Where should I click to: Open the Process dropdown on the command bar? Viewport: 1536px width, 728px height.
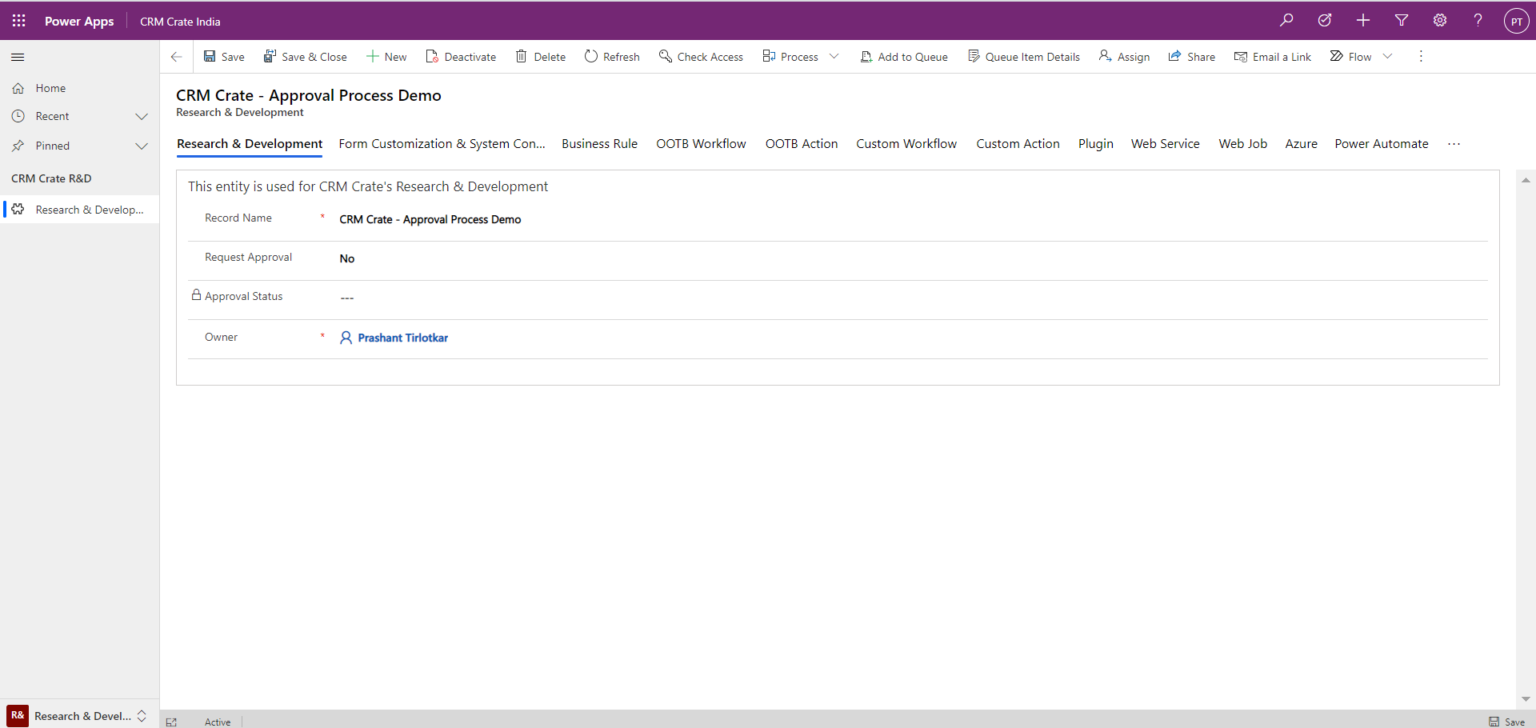[x=834, y=56]
